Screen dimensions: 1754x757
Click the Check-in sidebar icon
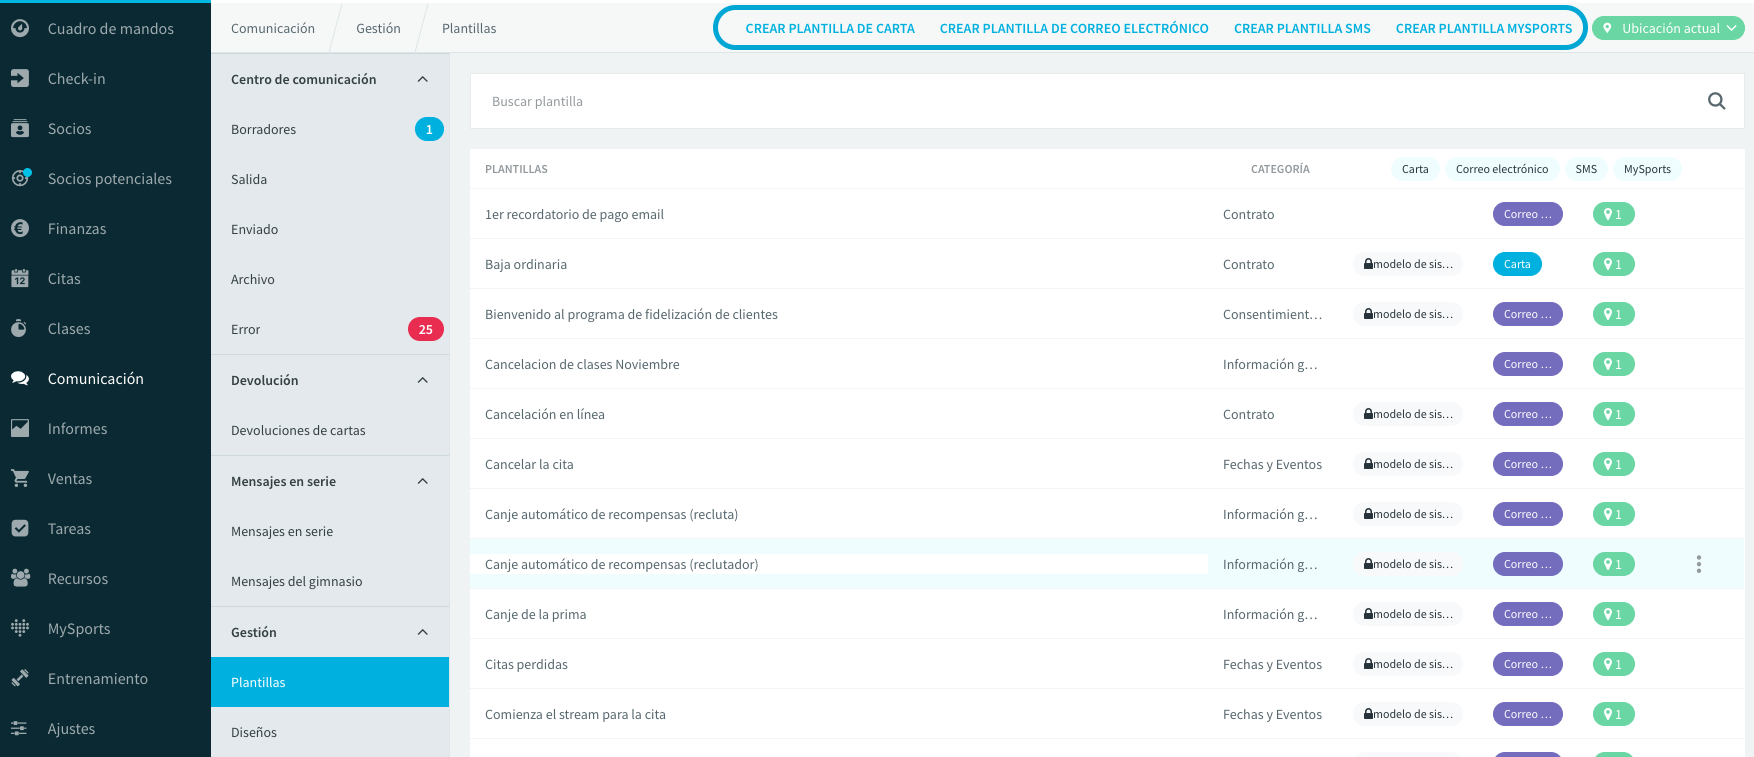(x=20, y=79)
